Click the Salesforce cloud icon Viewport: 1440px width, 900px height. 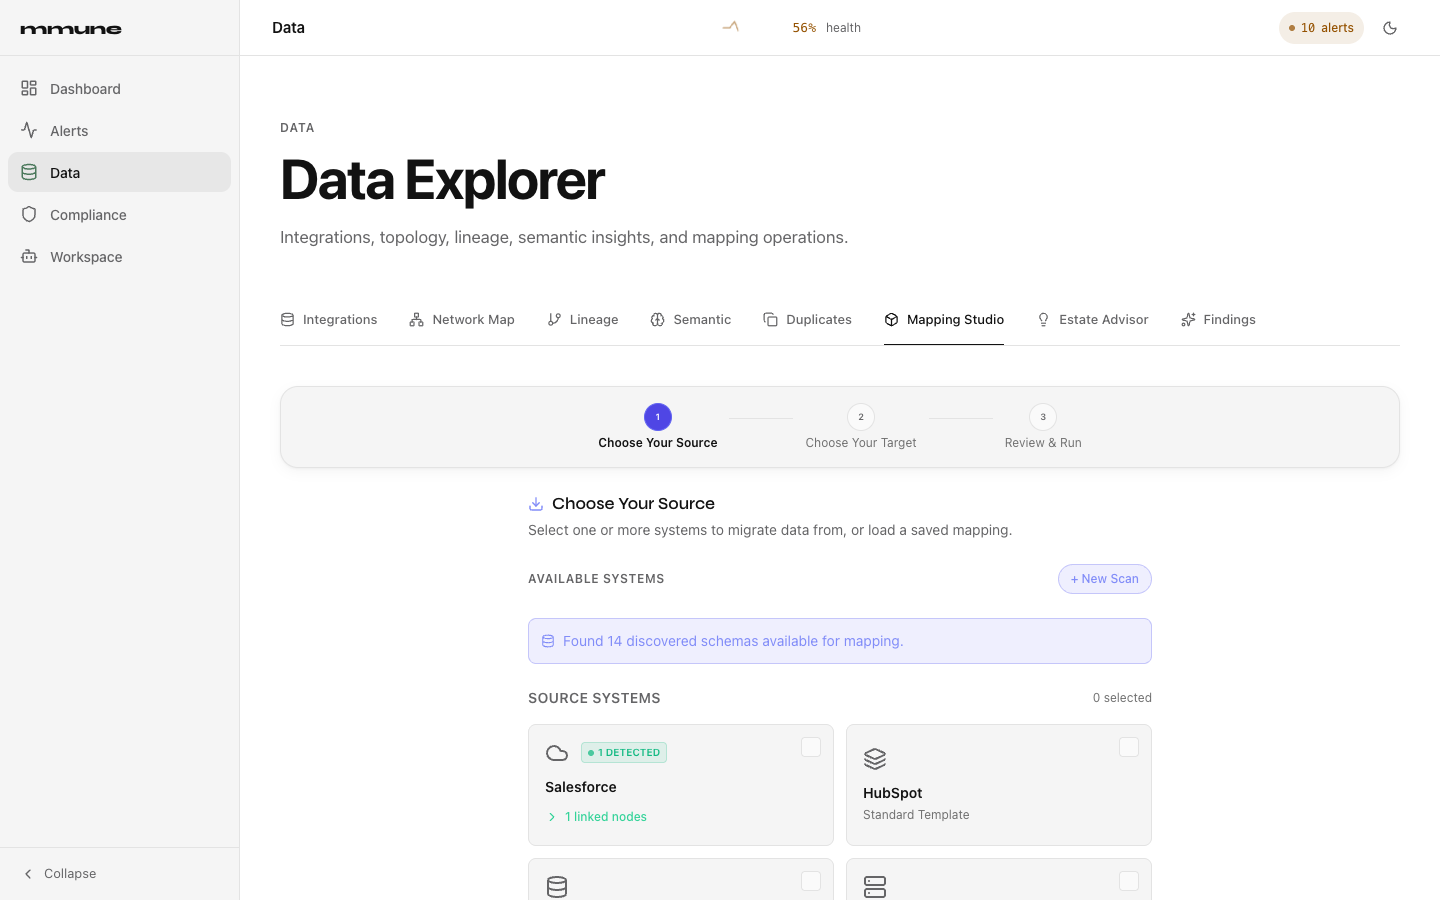[557, 753]
